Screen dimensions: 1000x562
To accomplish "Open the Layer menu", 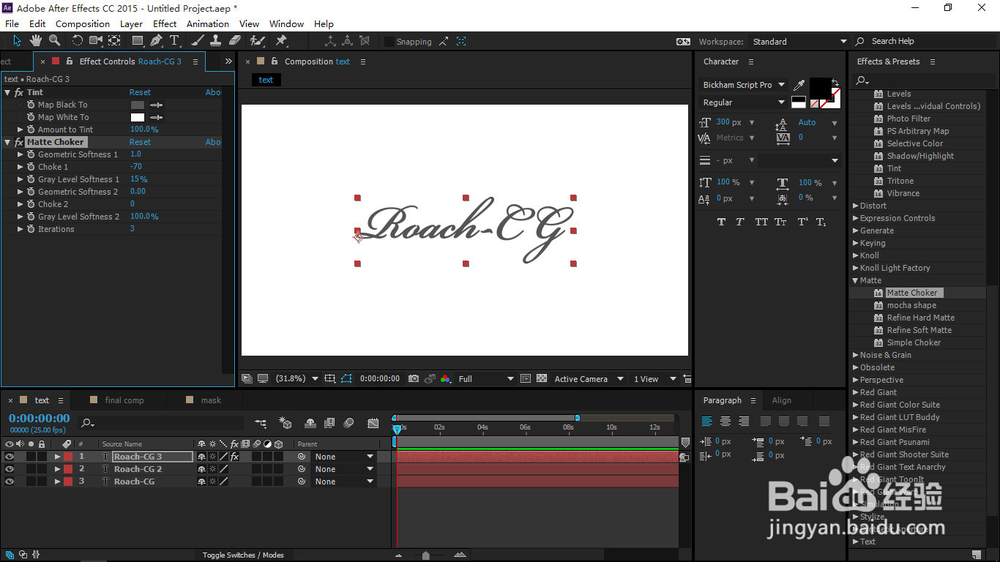I will [131, 24].
